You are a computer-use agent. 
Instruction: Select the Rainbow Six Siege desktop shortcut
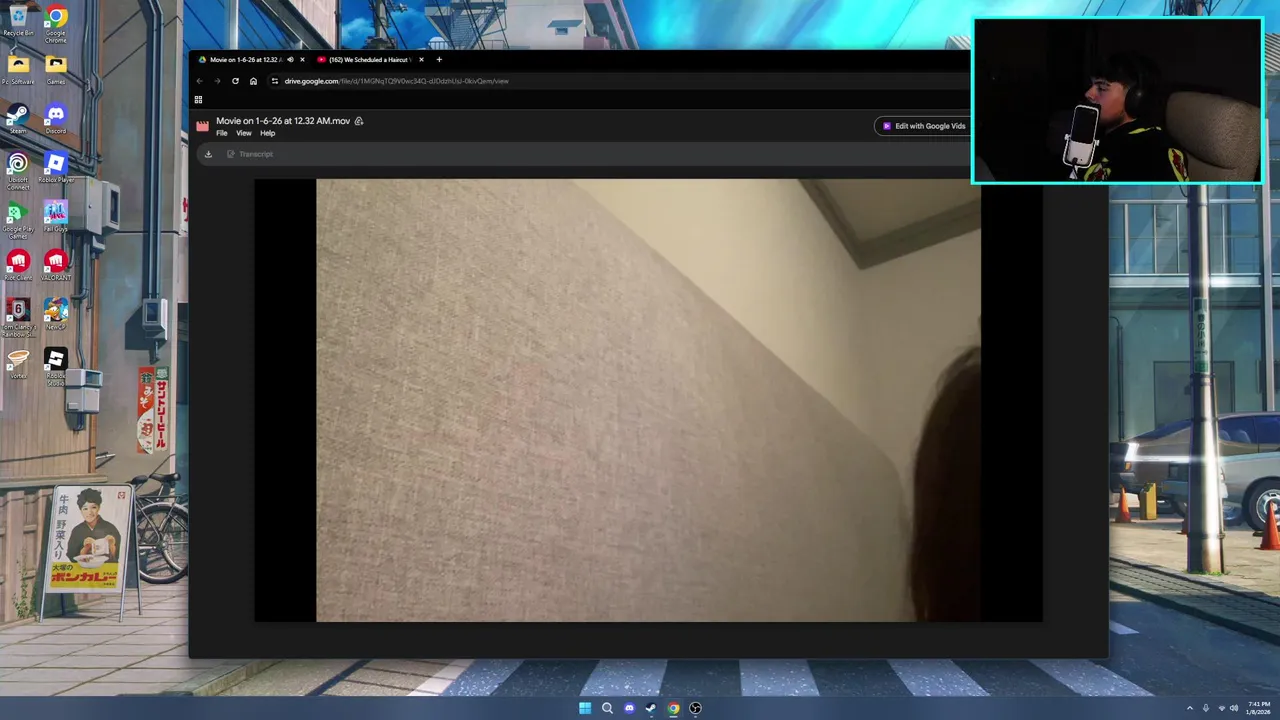coord(18,317)
